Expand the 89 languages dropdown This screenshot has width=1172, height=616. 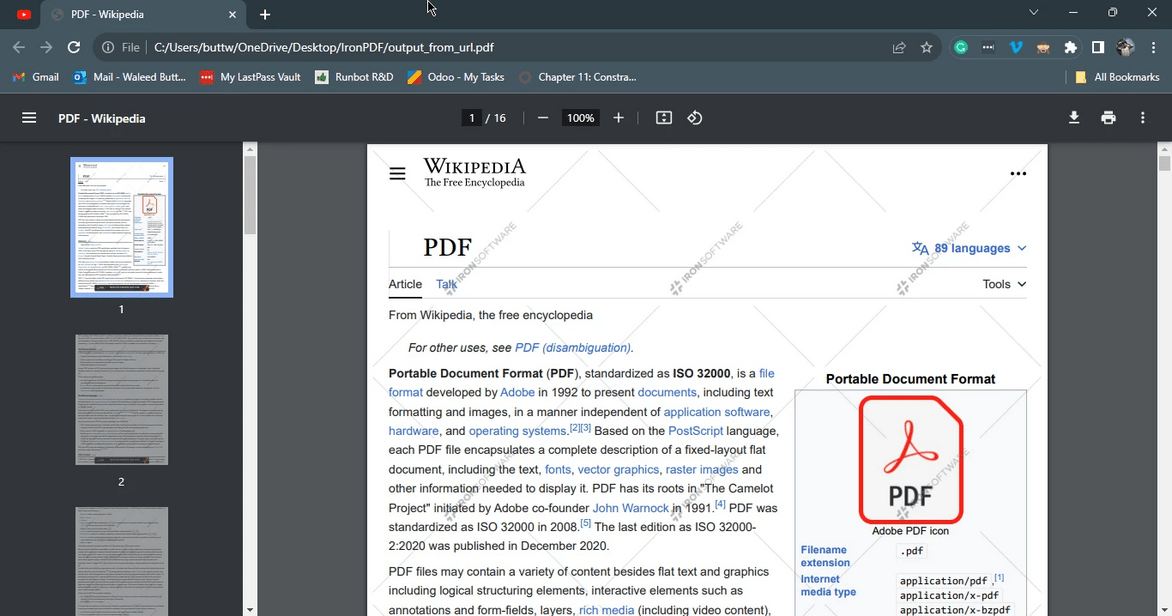tap(969, 248)
